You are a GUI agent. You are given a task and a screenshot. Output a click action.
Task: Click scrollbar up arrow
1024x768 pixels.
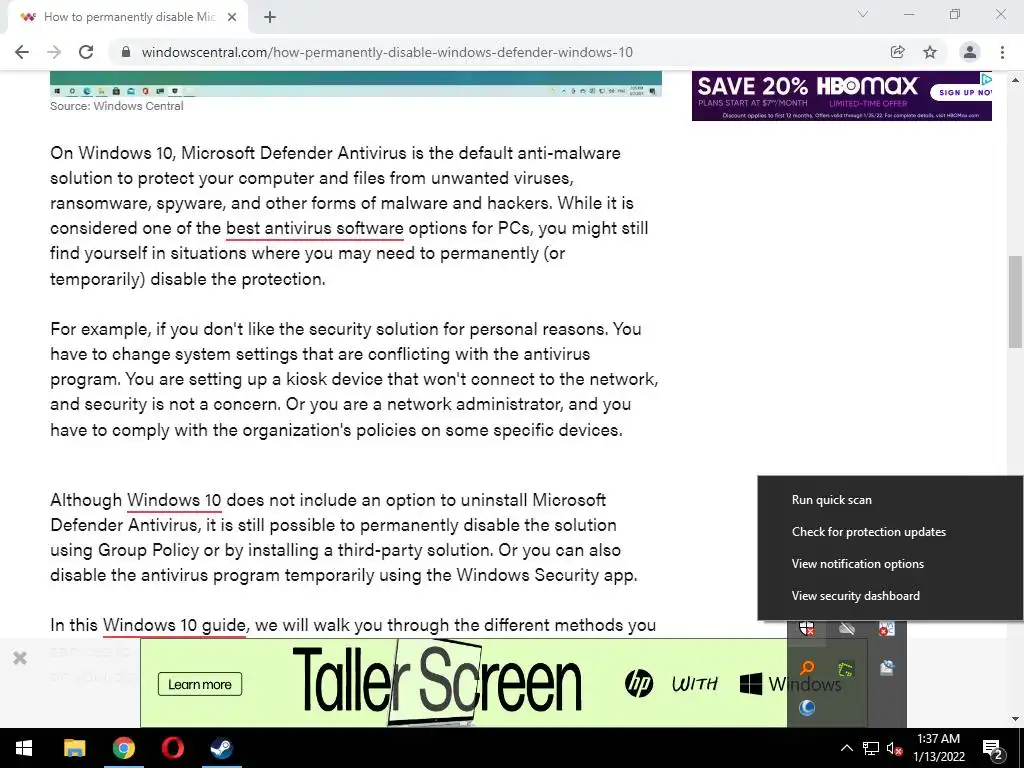point(1015,79)
